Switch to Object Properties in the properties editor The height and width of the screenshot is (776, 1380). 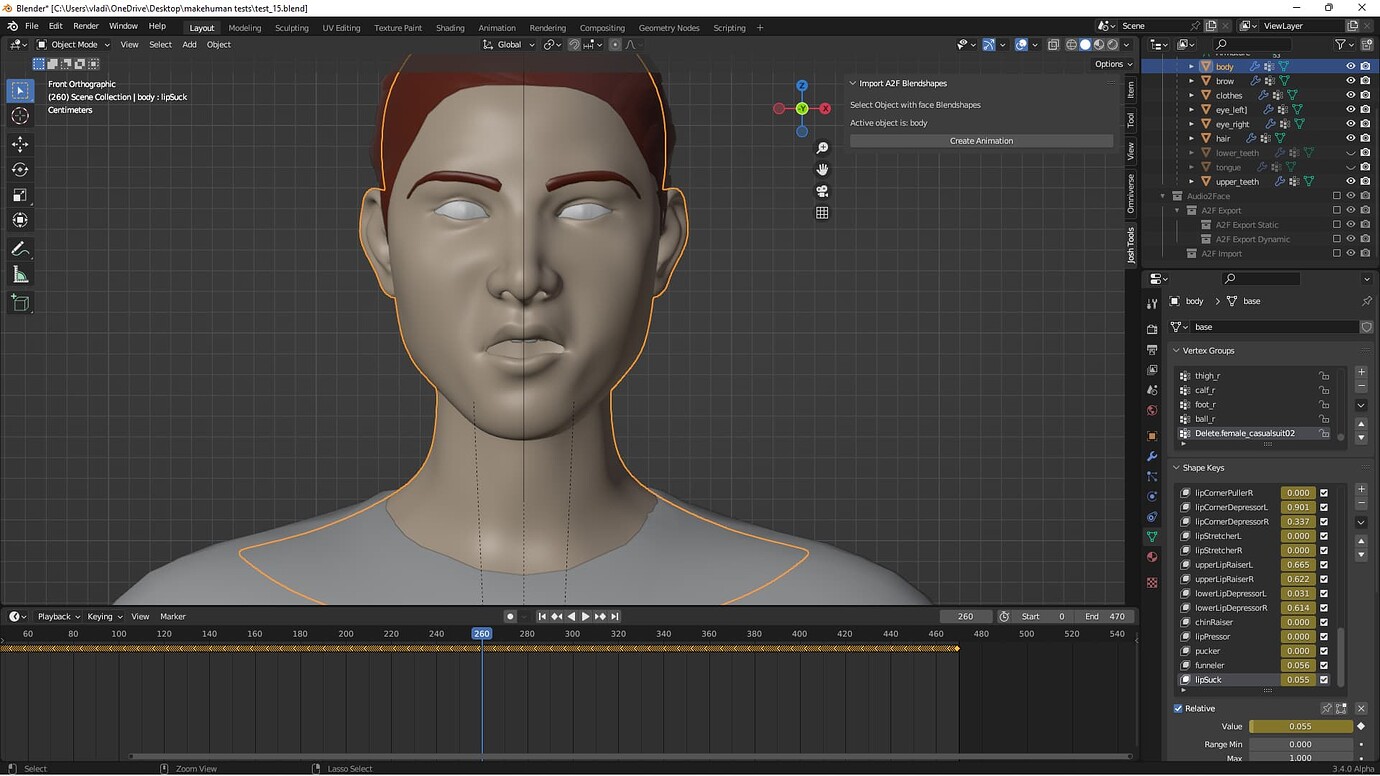point(1151,435)
